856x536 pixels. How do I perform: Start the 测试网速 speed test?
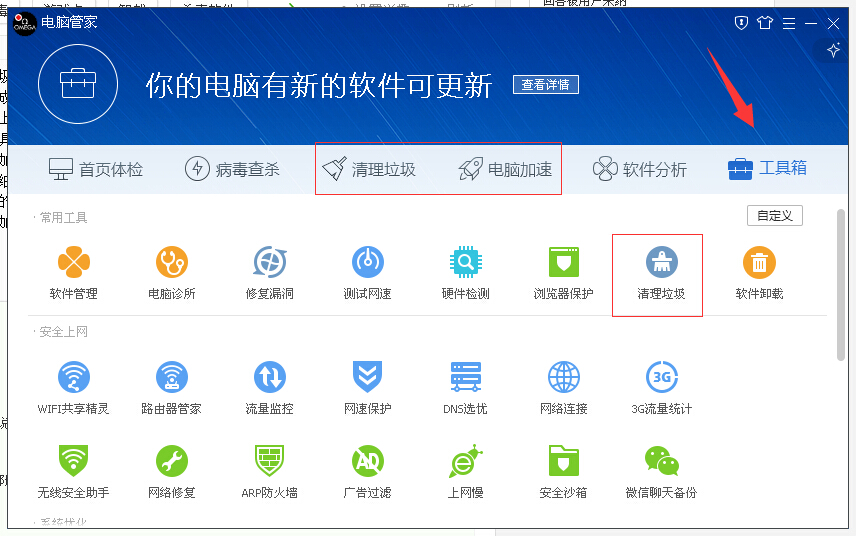pyautogui.click(x=367, y=273)
